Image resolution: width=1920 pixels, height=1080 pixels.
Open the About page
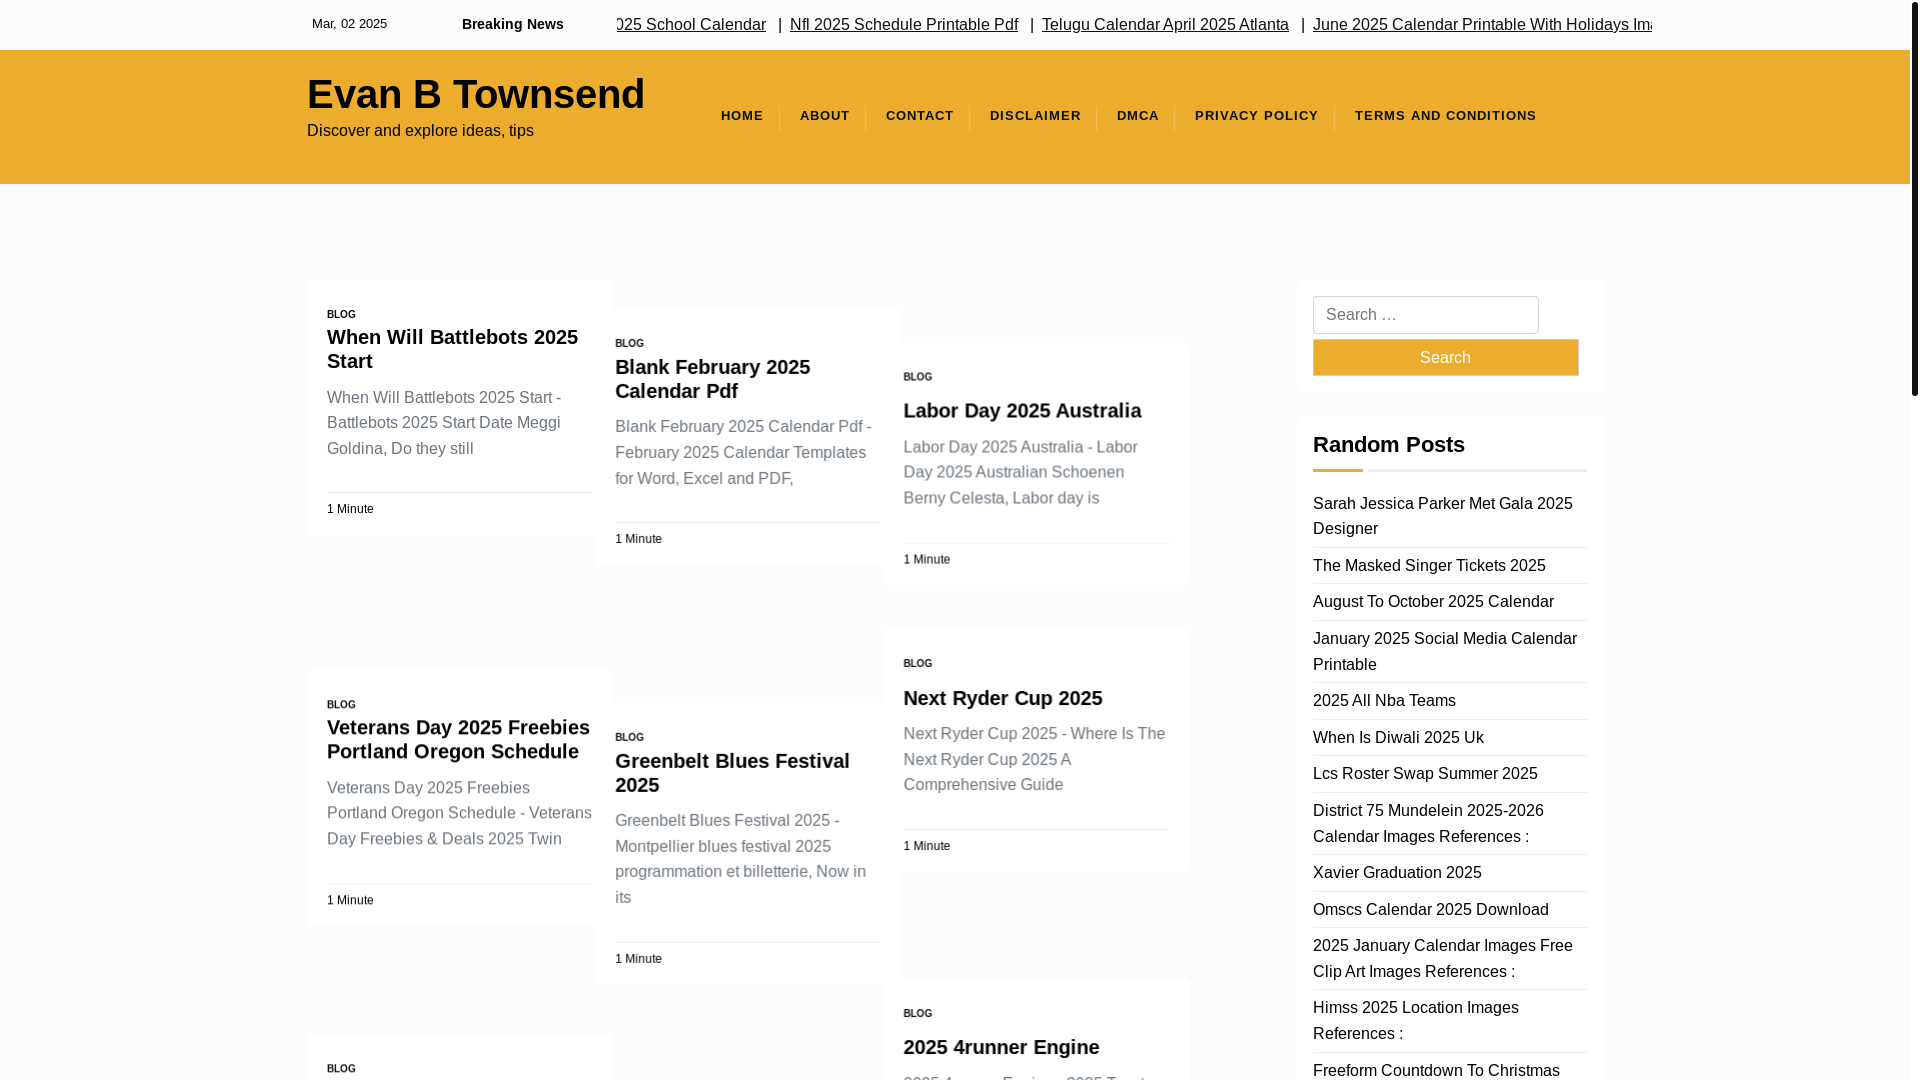tap(824, 116)
